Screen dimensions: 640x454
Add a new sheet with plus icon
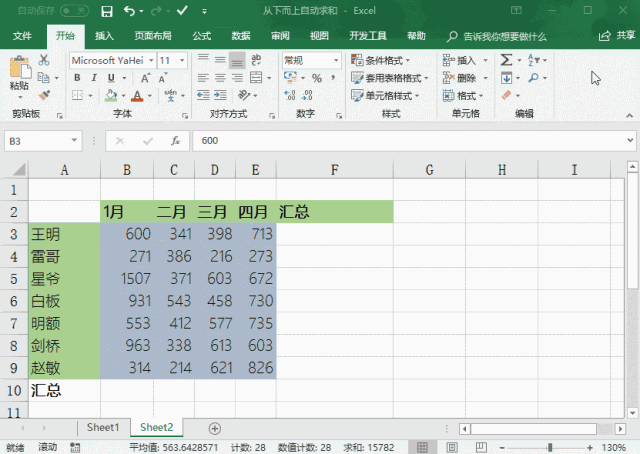coord(214,428)
